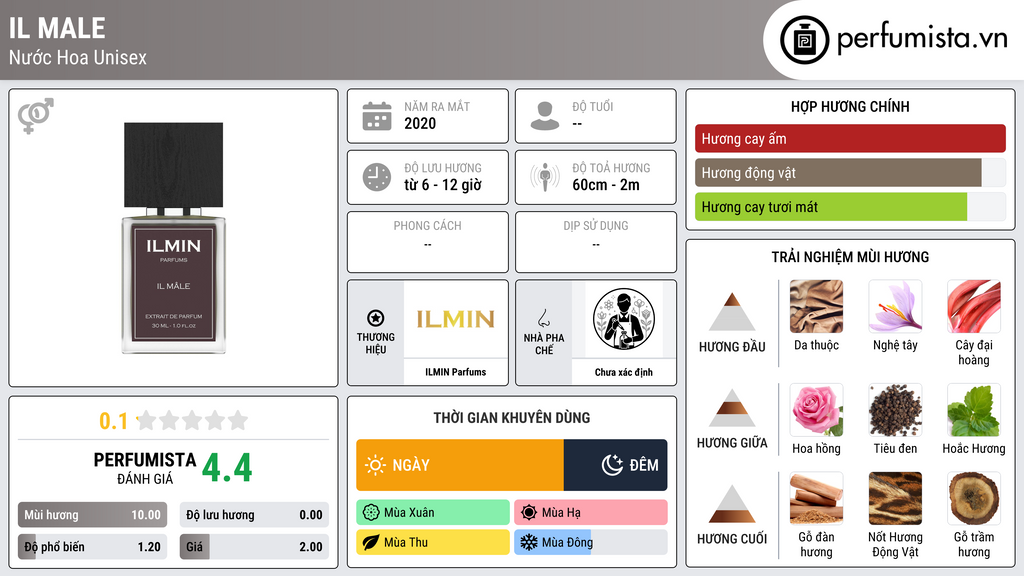Click the 'từ 6 - 12 giờ' longevity value
Image resolution: width=1024 pixels, height=576 pixels.
pos(443,185)
